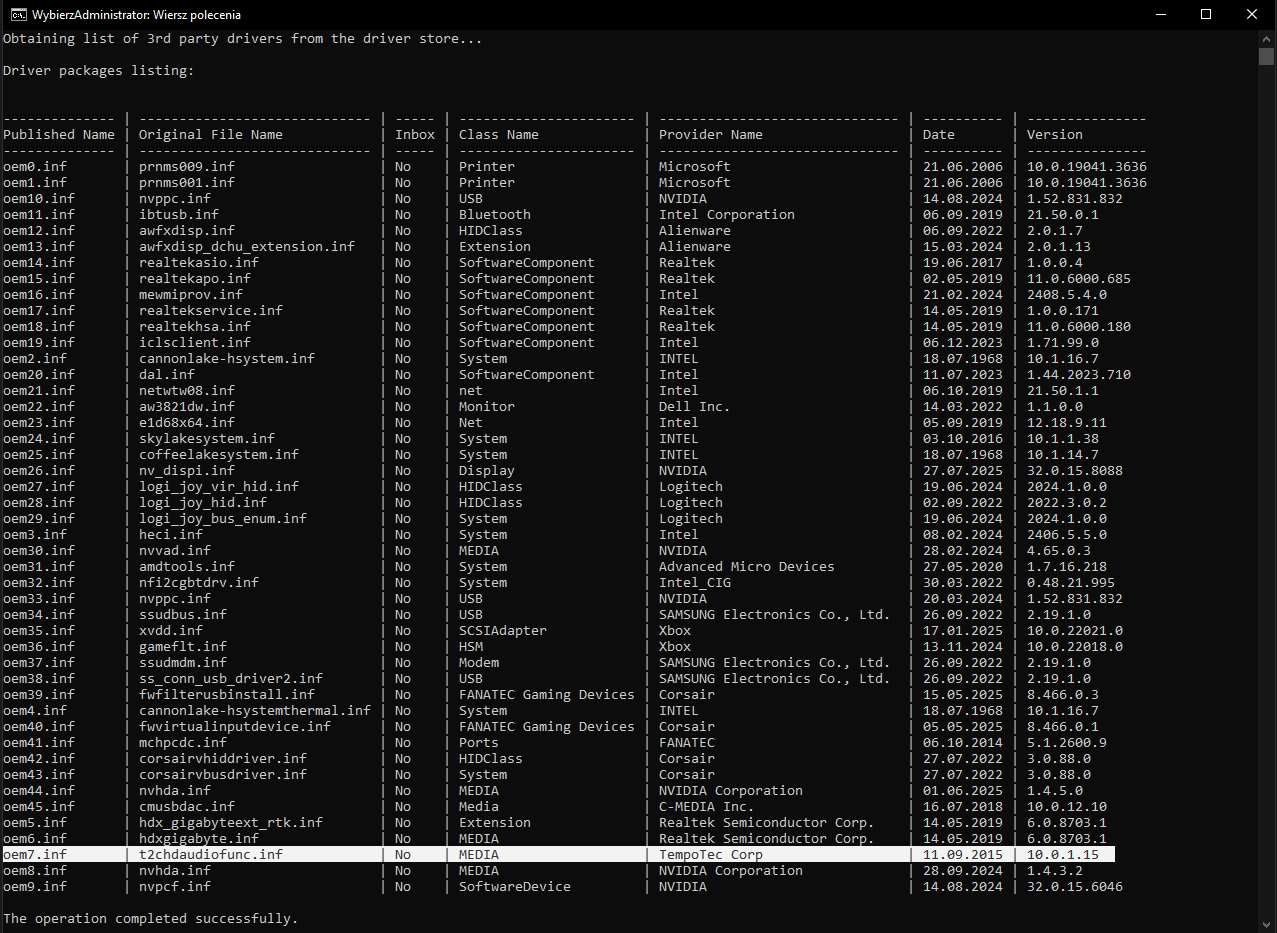Image resolution: width=1277 pixels, height=933 pixels.
Task: Click t2chdaudiofunc.inf file name
Action: pos(211,855)
